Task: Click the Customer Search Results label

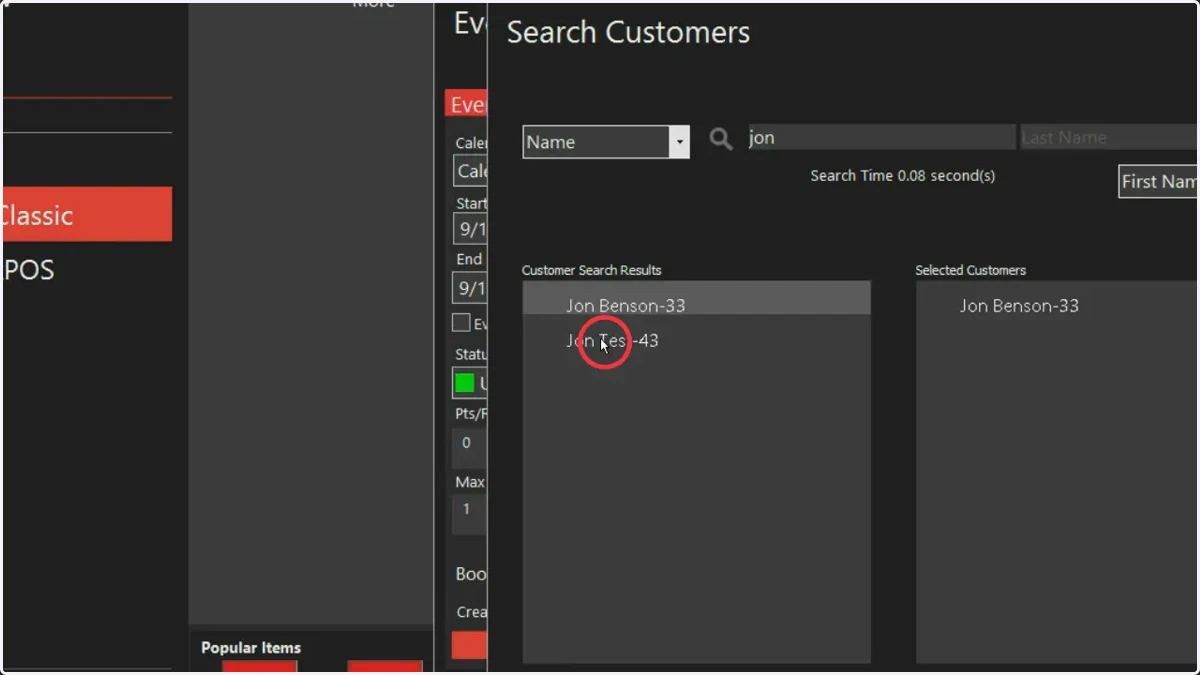Action: tap(591, 270)
